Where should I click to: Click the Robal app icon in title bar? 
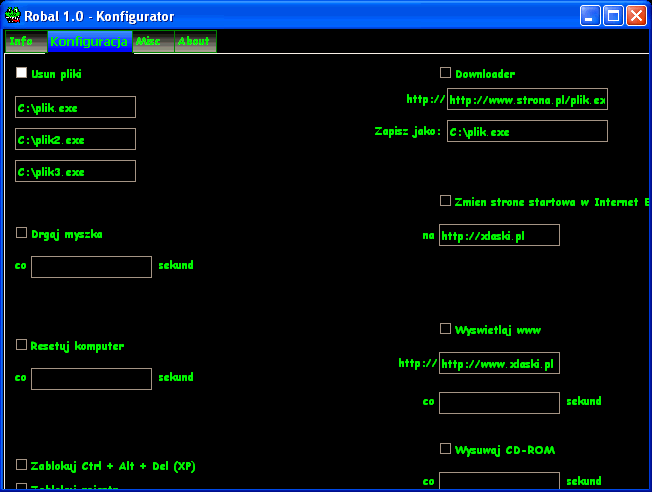coord(13,15)
